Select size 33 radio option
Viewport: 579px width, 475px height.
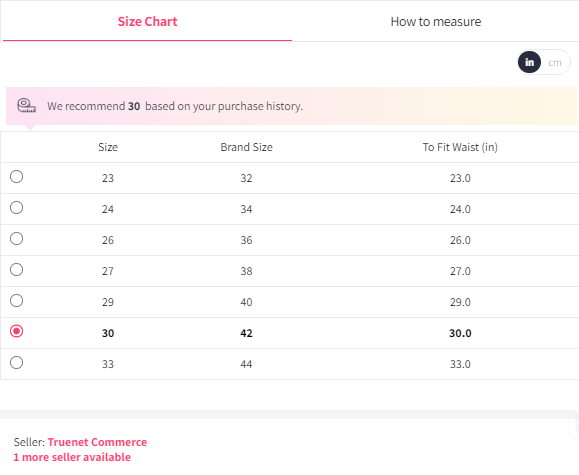pos(16,363)
